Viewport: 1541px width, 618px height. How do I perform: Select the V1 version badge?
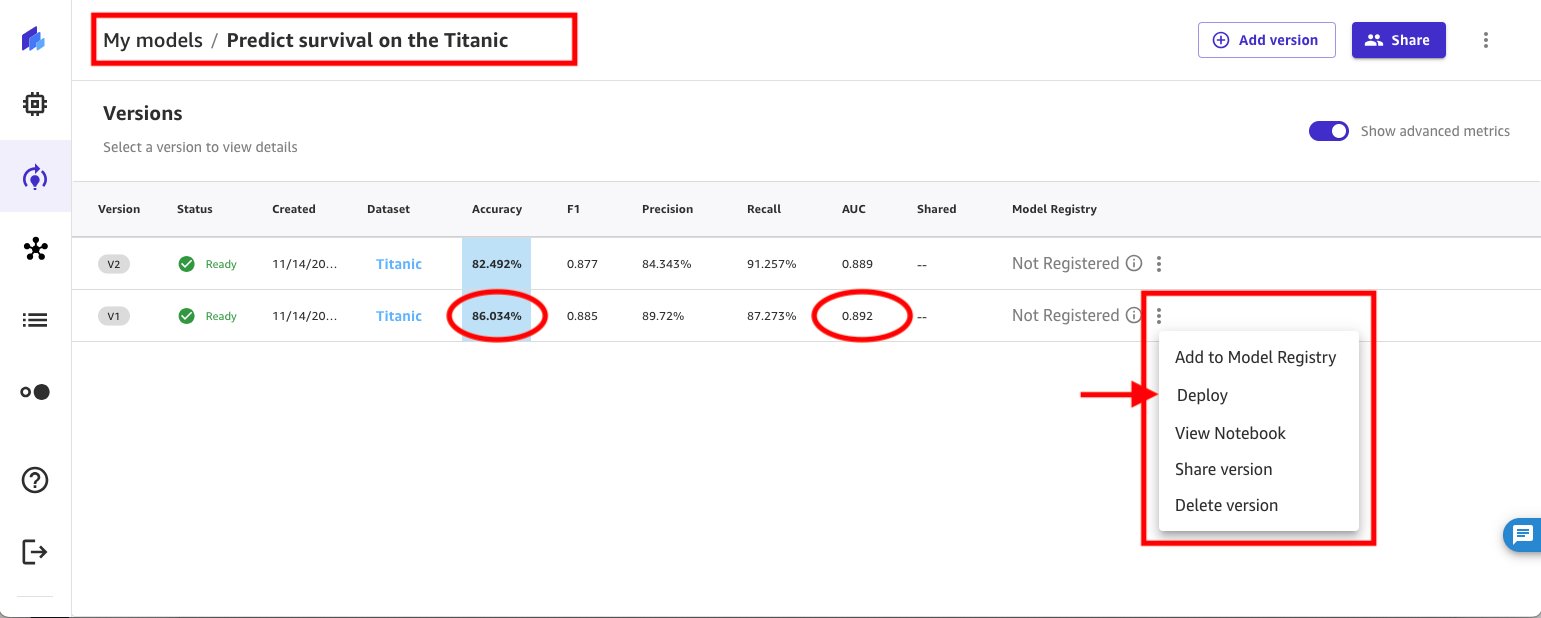click(x=113, y=316)
